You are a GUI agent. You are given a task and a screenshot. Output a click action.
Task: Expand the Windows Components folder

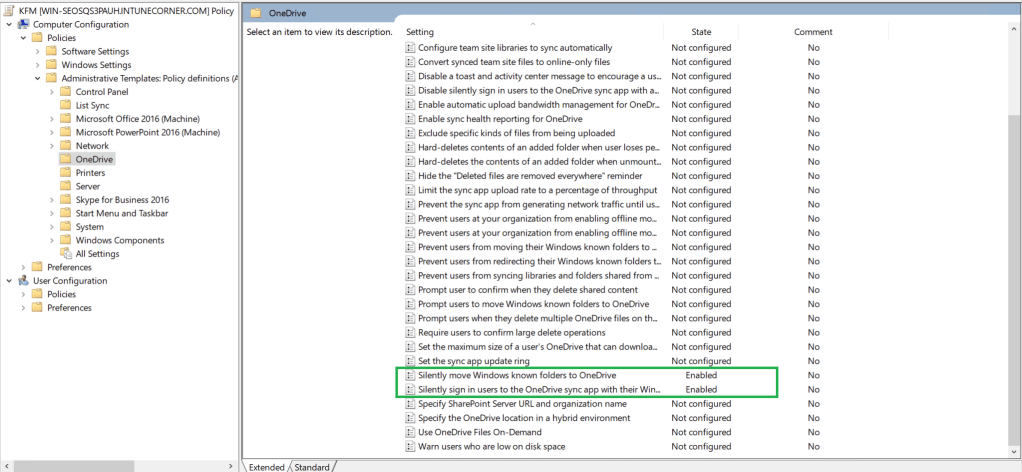[54, 240]
